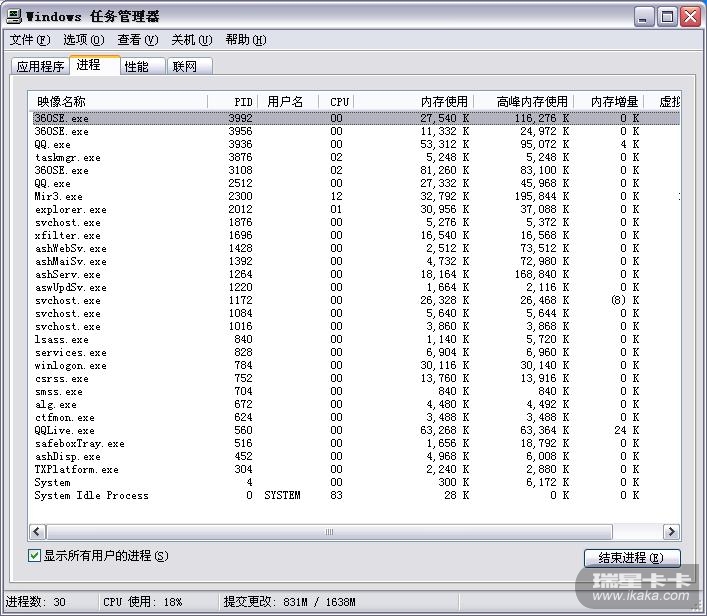Click the left arrow of horizontal scrollbar
Viewport: 707px width, 616px height.
pos(37,532)
